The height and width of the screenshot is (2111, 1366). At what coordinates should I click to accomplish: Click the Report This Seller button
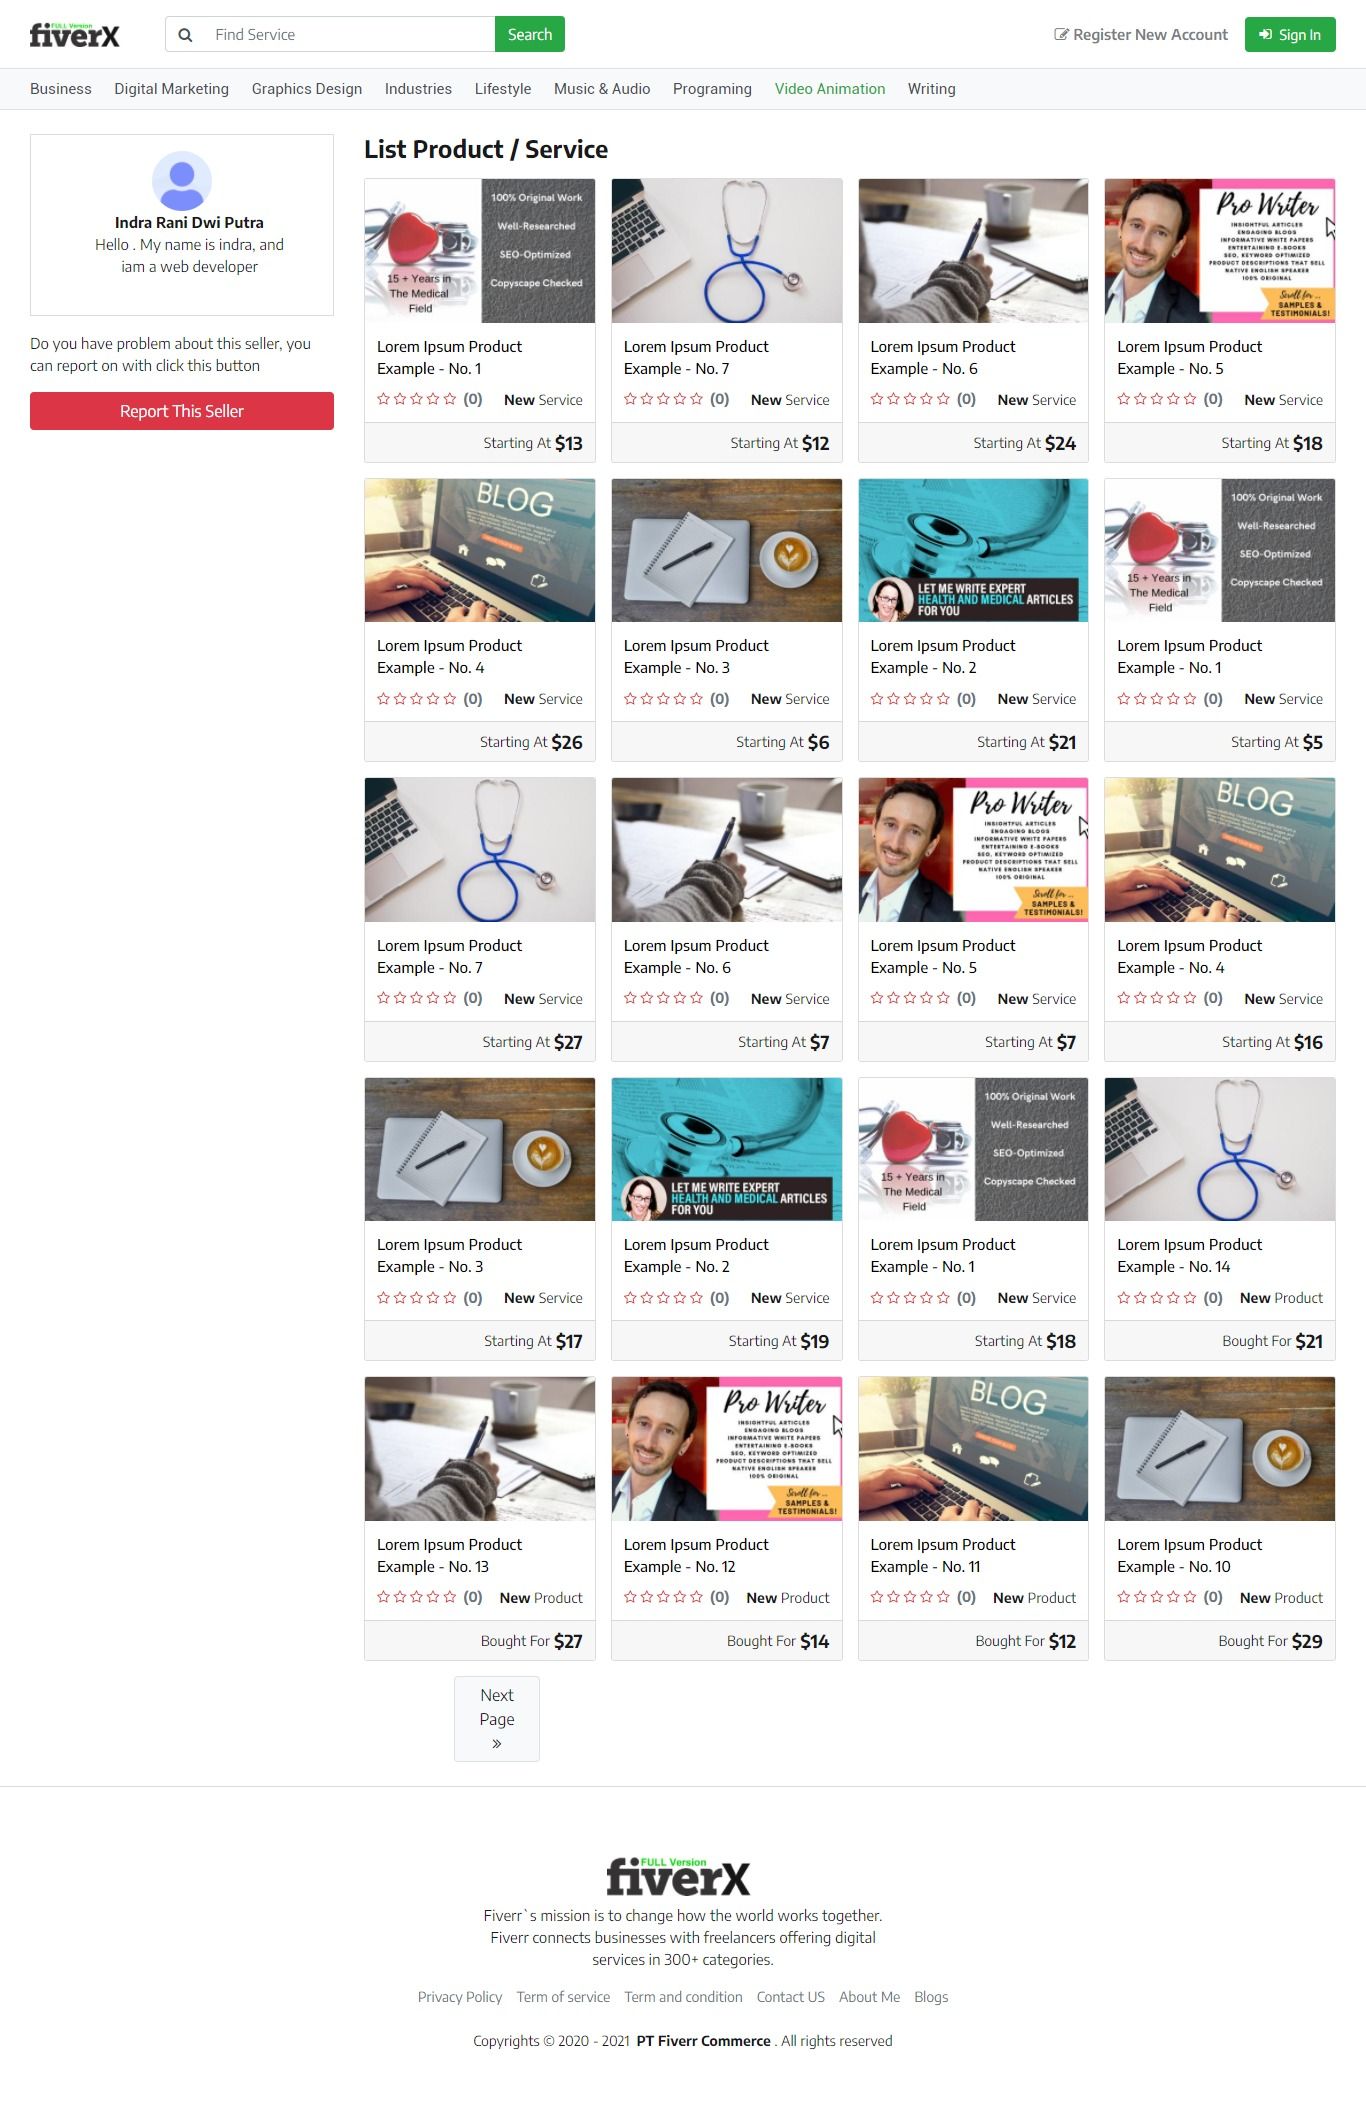pos(182,411)
